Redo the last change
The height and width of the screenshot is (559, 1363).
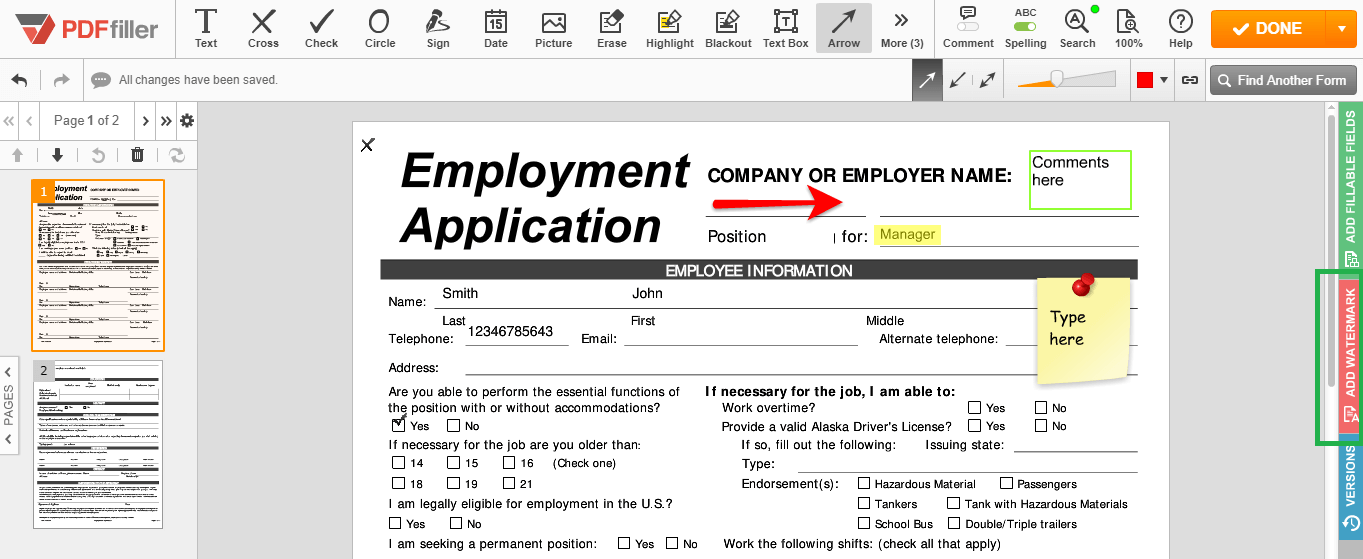tap(62, 80)
